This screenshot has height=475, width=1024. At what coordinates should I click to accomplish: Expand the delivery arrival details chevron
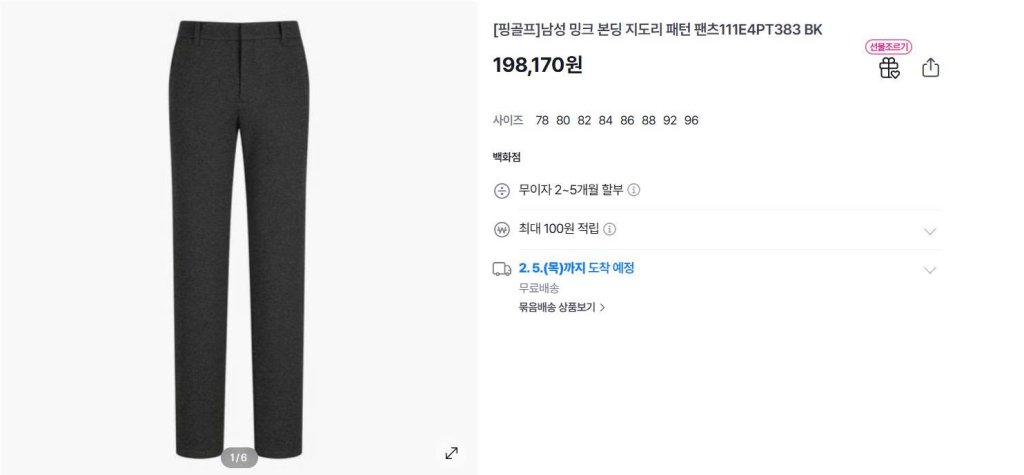[930, 270]
